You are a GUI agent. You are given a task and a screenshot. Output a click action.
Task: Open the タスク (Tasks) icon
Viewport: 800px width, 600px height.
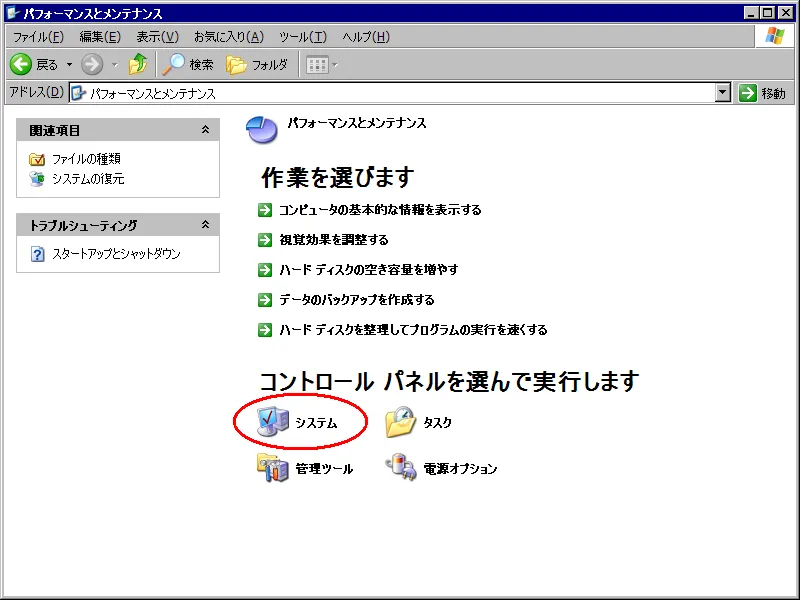coord(420,421)
